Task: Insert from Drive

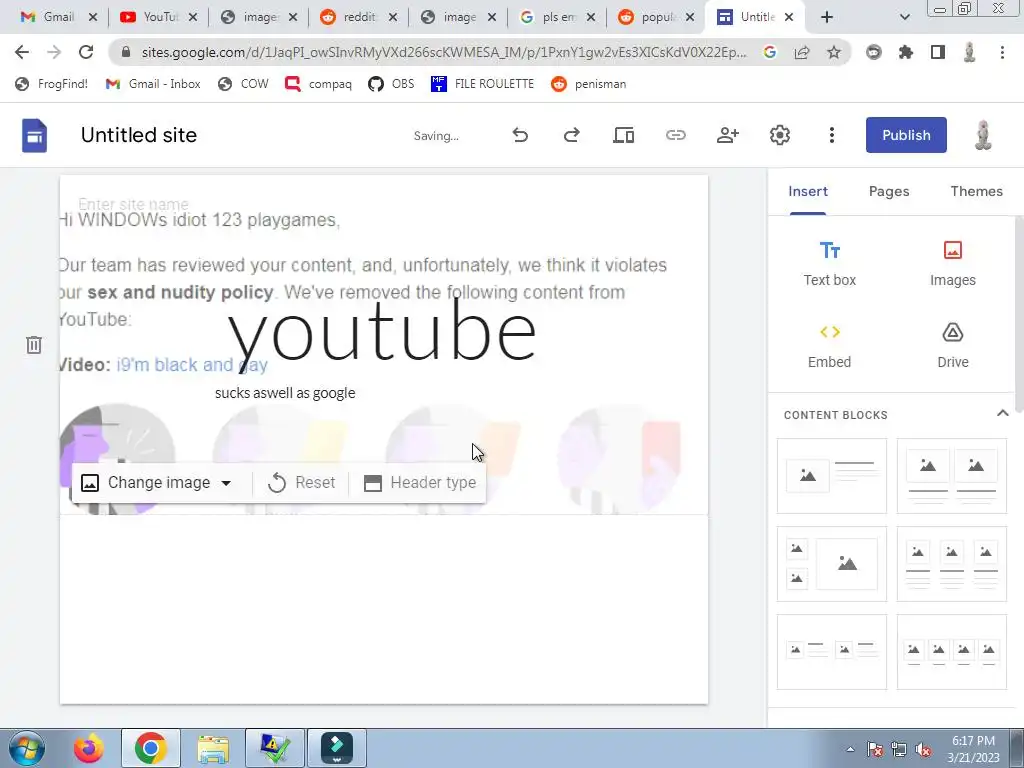Action: pos(953,346)
